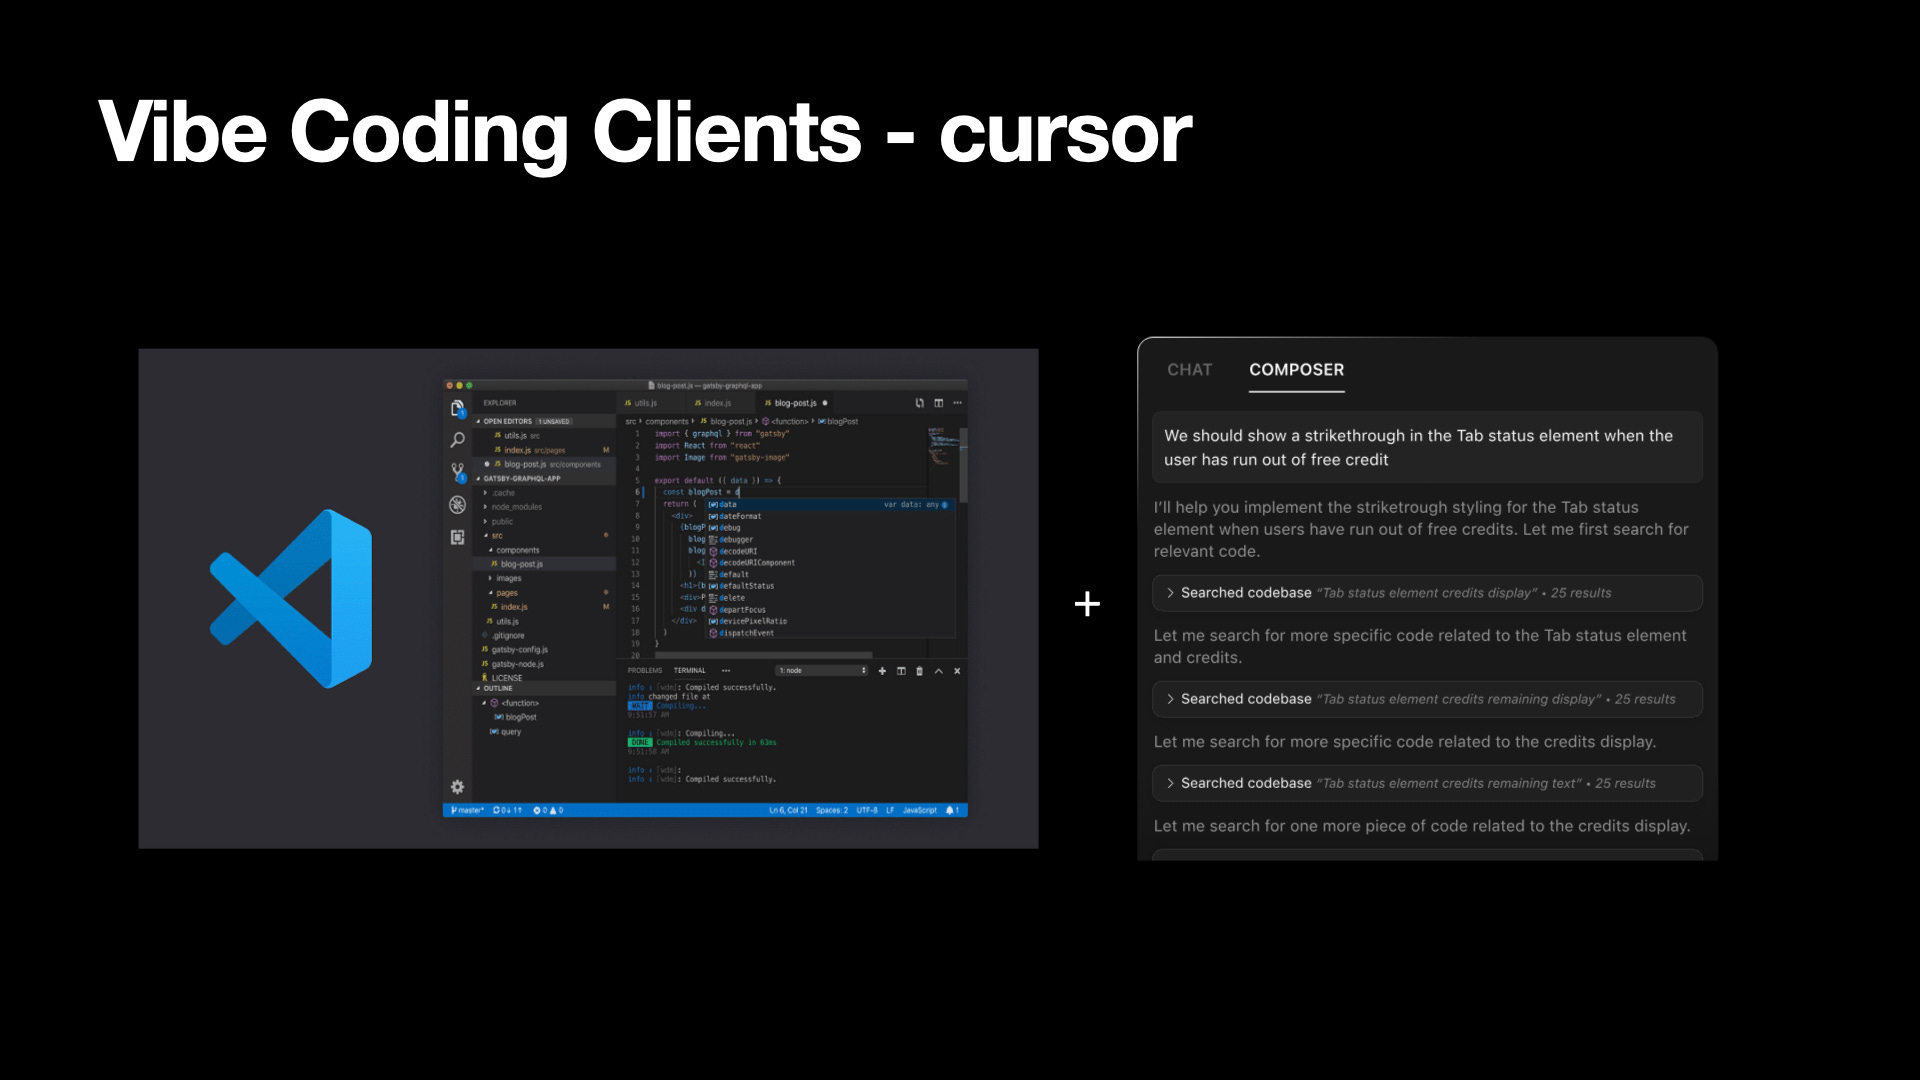The image size is (1920, 1080).
Task: Click the sync changes indicator in status bar
Action: 507,810
